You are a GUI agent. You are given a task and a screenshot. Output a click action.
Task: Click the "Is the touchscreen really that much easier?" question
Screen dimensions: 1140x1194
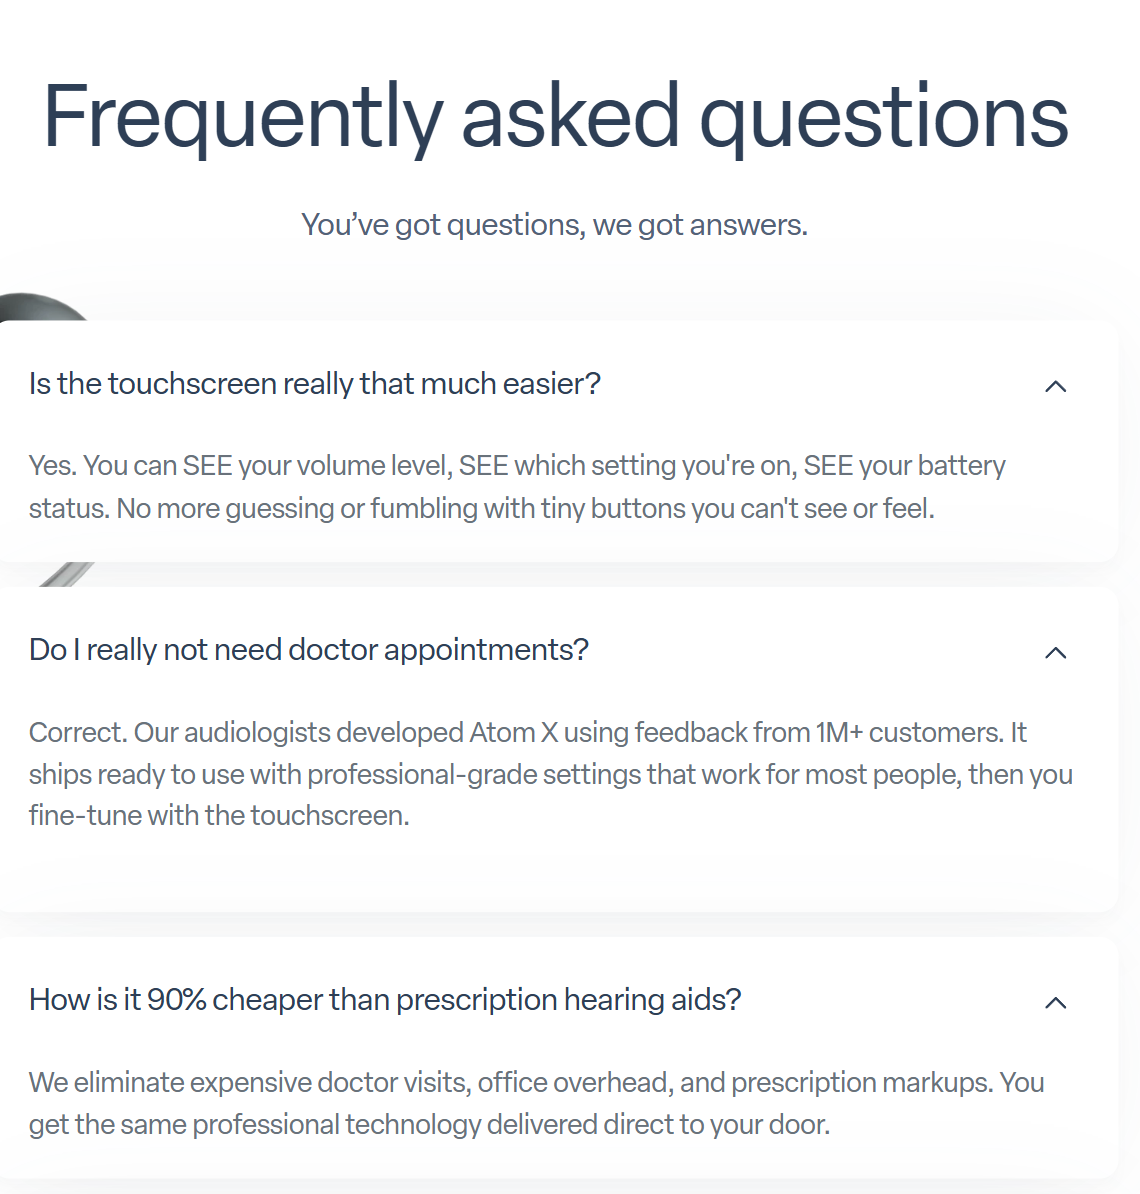coord(315,384)
